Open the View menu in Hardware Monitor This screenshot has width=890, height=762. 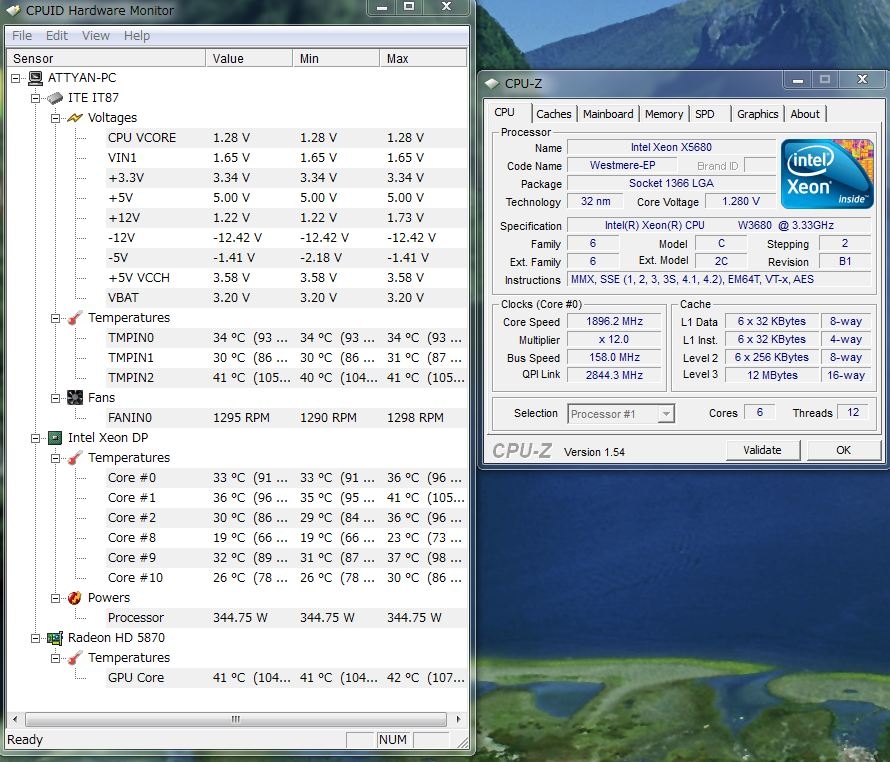(95, 36)
